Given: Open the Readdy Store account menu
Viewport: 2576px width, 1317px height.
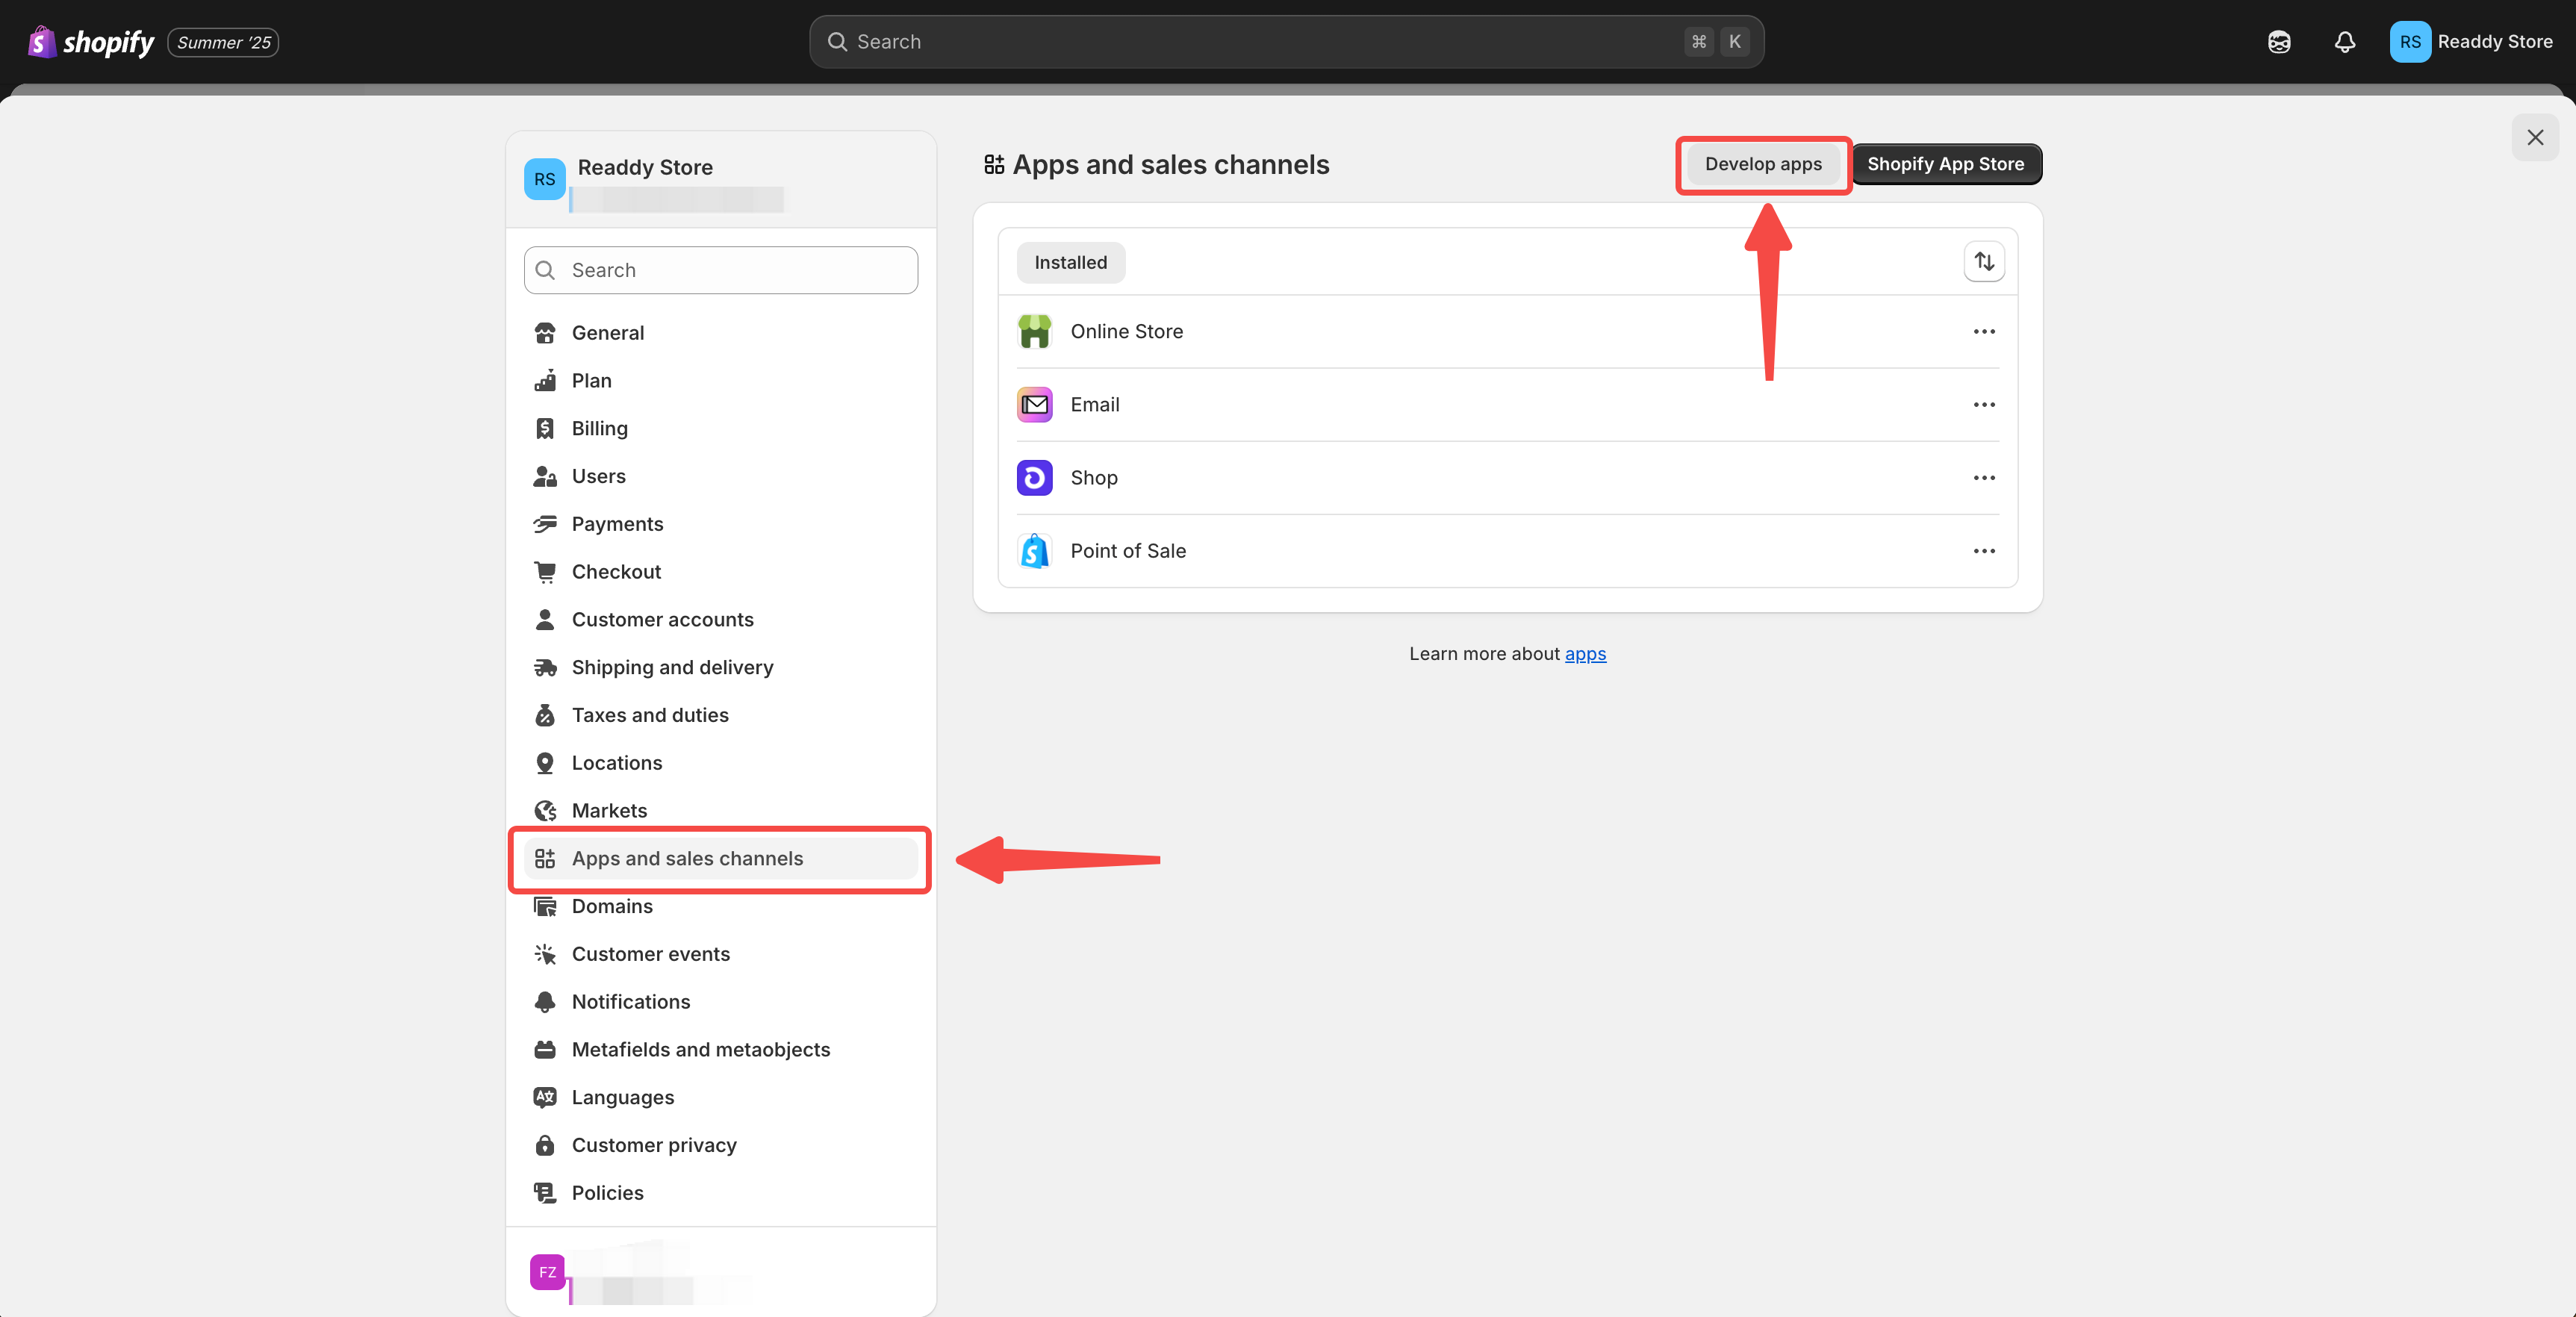Looking at the screenshot, I should coord(2470,42).
